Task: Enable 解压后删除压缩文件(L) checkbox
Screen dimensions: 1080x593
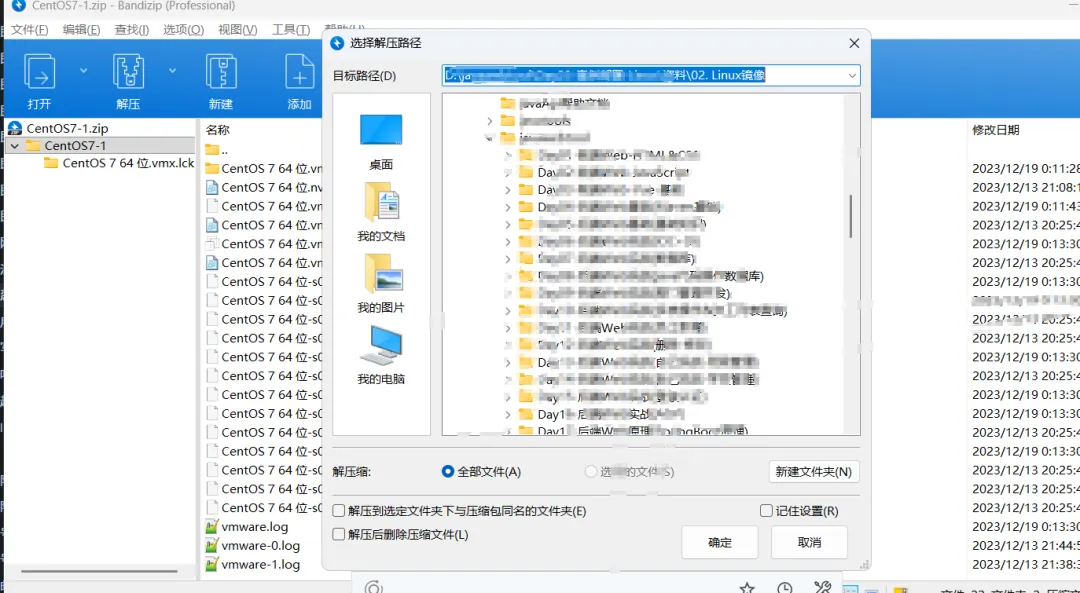Action: 339,534
